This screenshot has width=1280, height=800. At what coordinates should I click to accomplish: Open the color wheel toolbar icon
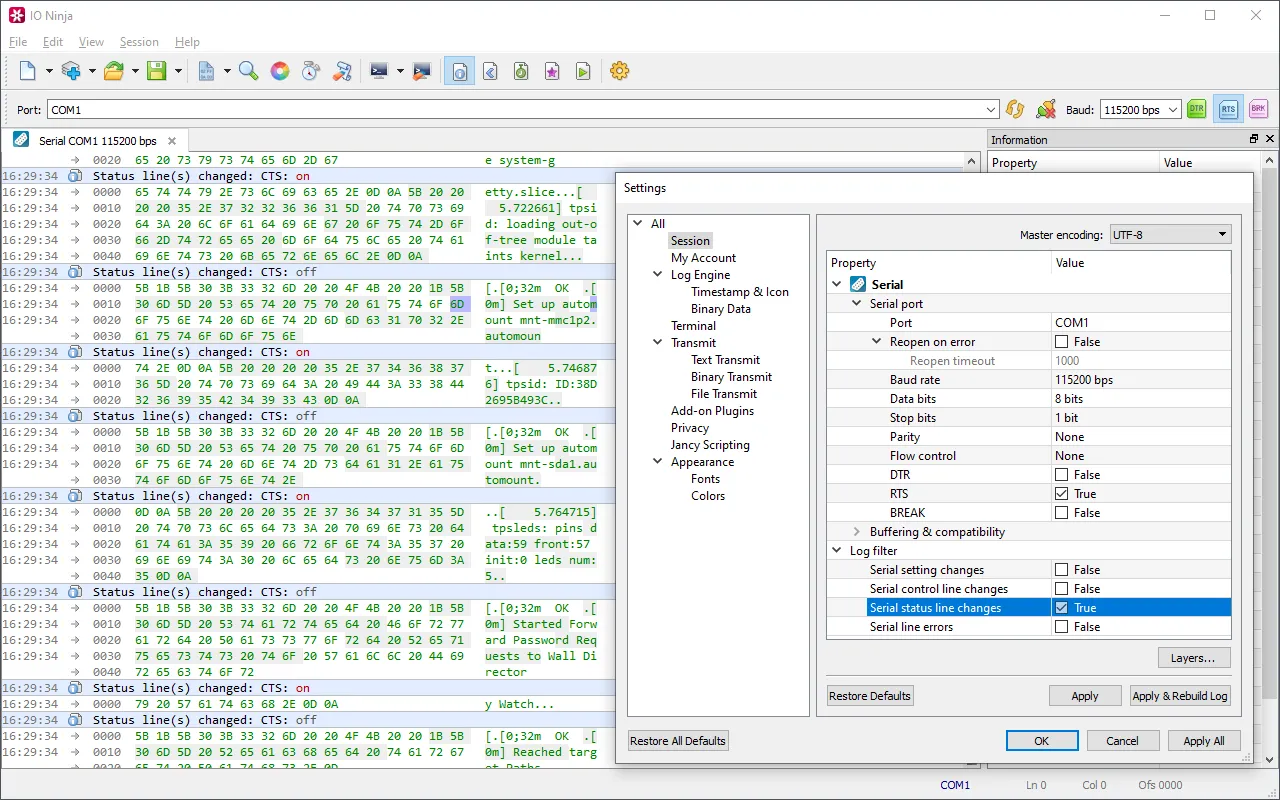pyautogui.click(x=280, y=71)
